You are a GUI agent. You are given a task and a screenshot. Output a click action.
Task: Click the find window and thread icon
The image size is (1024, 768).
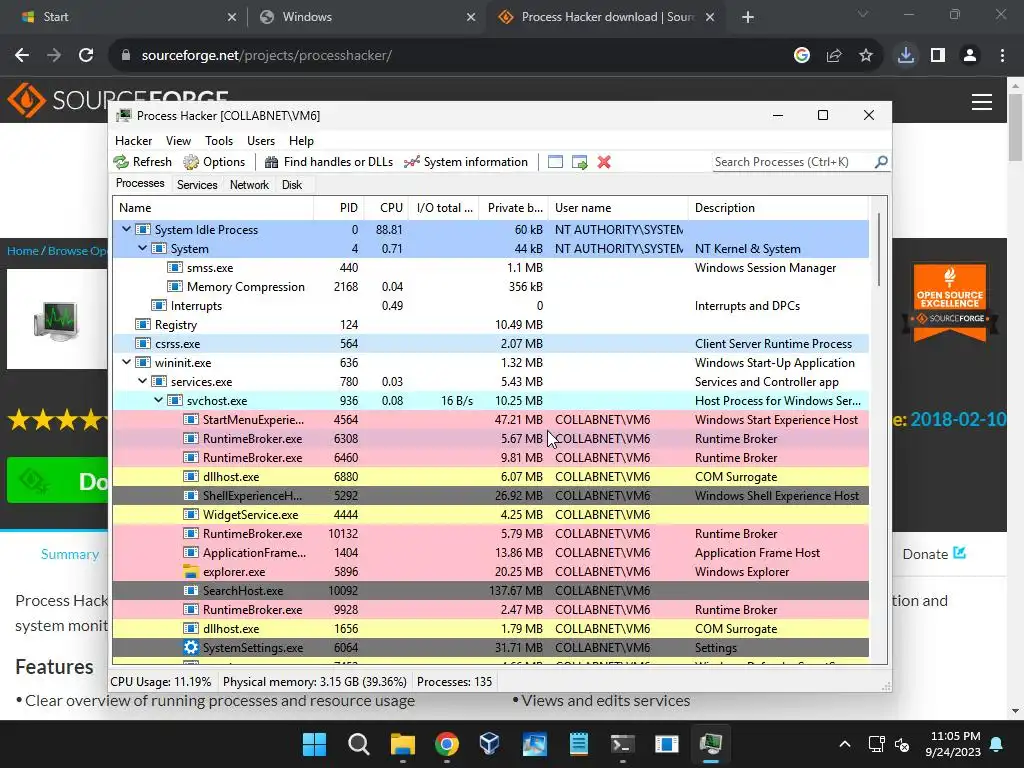pyautogui.click(x=579, y=162)
